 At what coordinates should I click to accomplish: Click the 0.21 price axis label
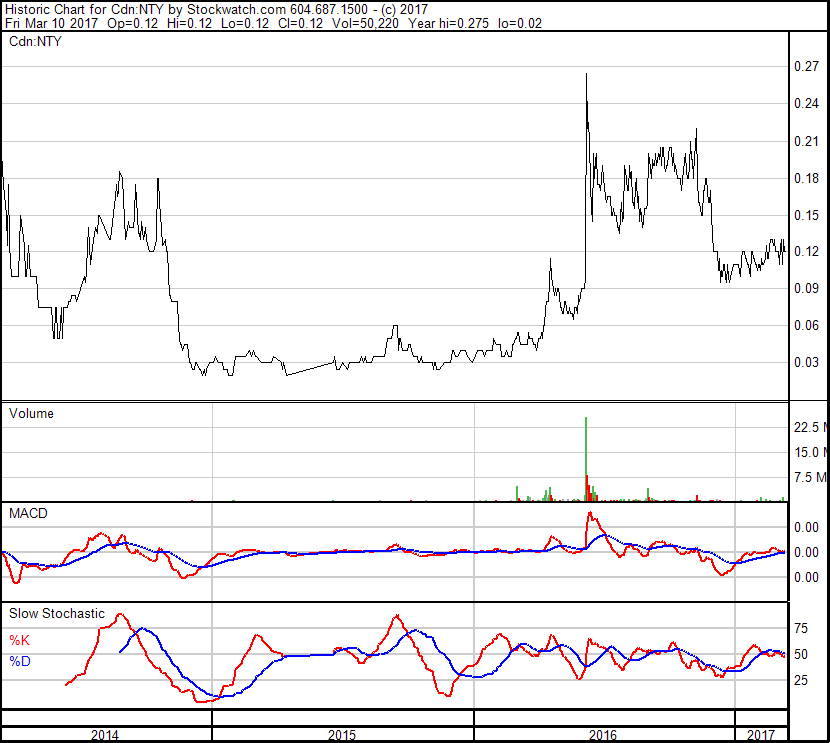coord(806,141)
